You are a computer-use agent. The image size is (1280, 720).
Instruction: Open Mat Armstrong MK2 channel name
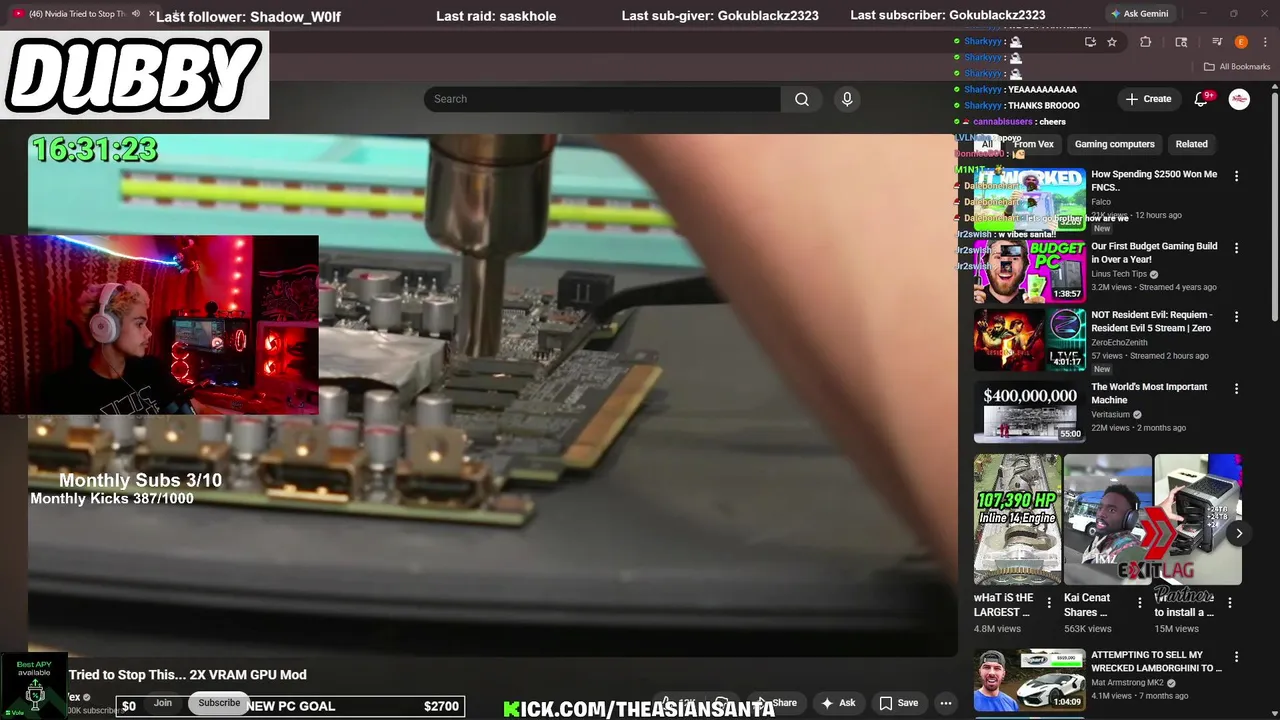click(x=1127, y=683)
